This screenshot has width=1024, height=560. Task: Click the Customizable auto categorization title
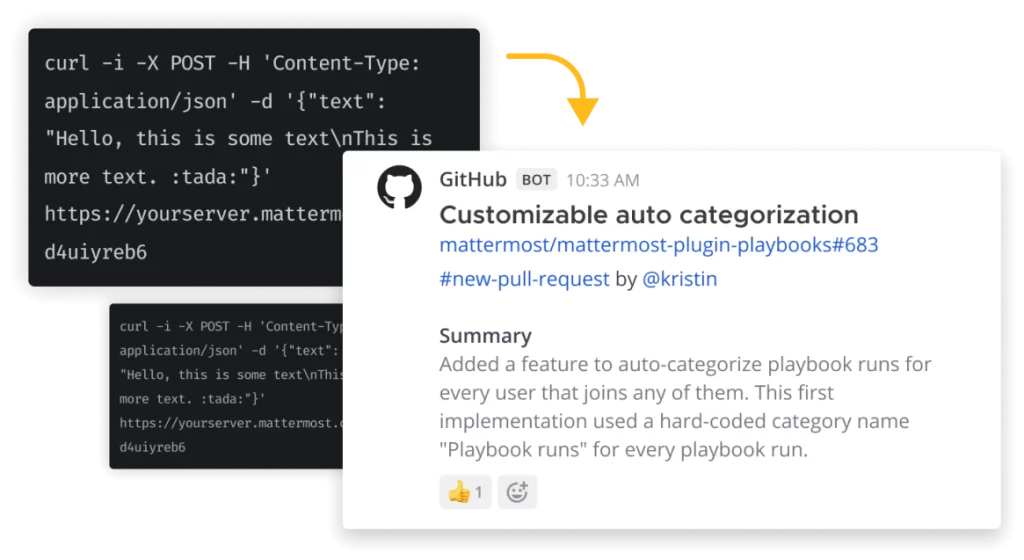(x=648, y=215)
